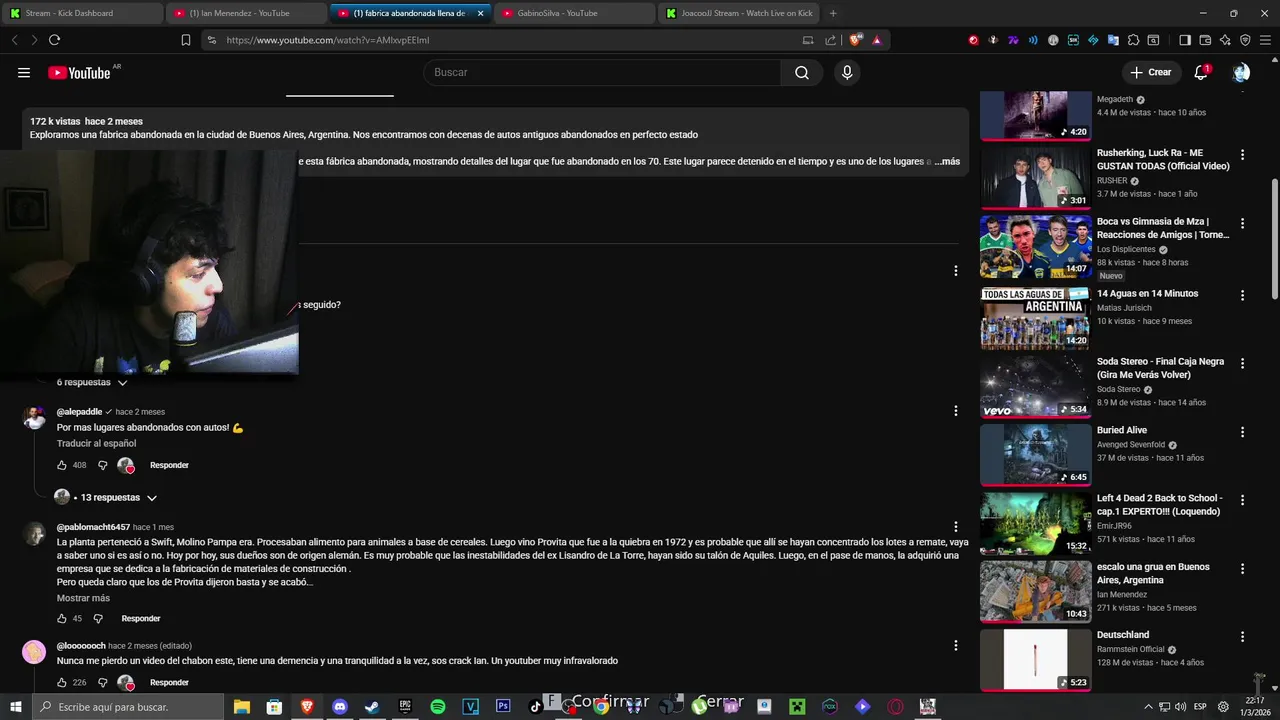
Task: Open Steam from the taskbar
Action: (371, 707)
